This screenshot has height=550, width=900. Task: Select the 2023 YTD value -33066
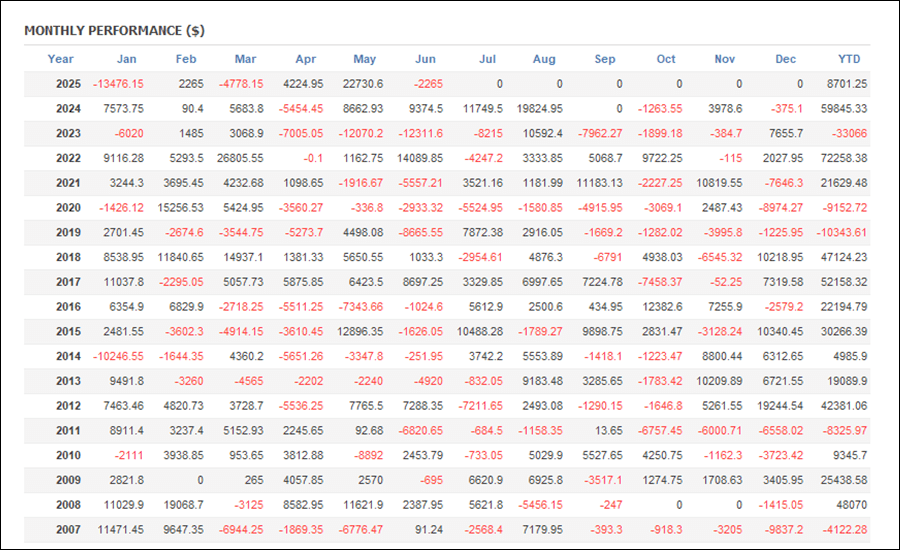pyautogui.click(x=849, y=133)
